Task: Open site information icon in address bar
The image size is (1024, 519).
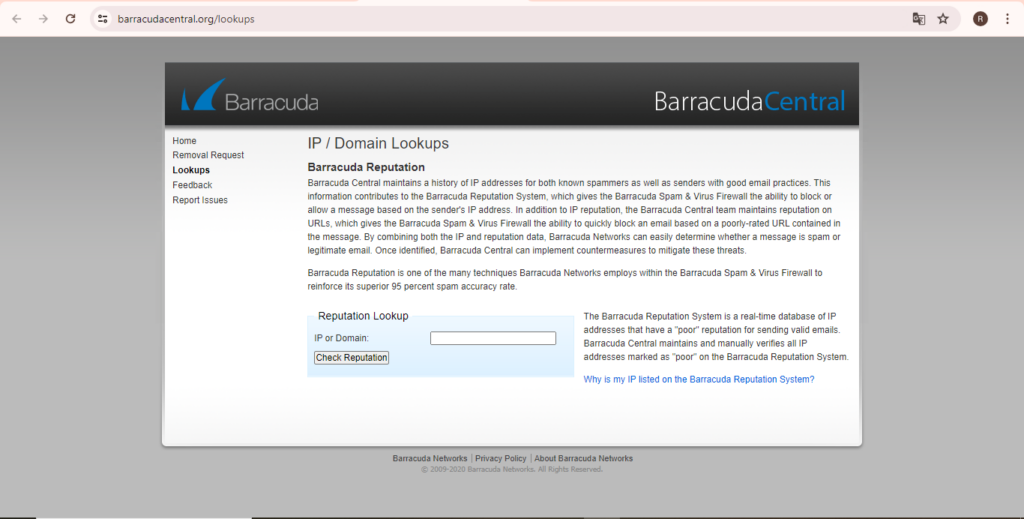Action: click(103, 19)
